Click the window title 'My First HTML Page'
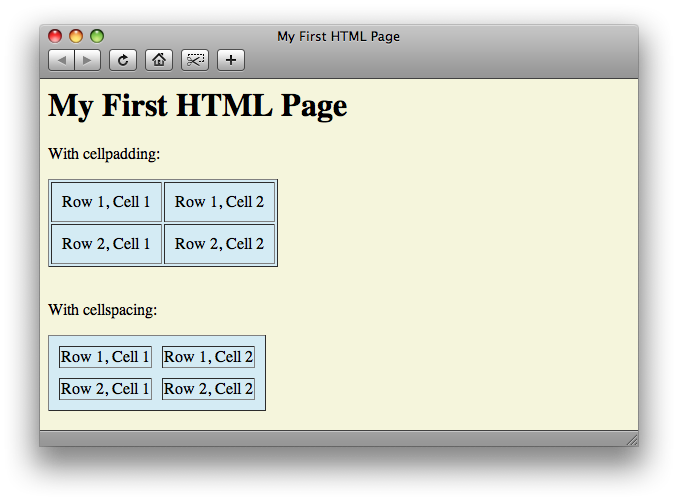Screen dimensions: 678x501 click(x=338, y=36)
